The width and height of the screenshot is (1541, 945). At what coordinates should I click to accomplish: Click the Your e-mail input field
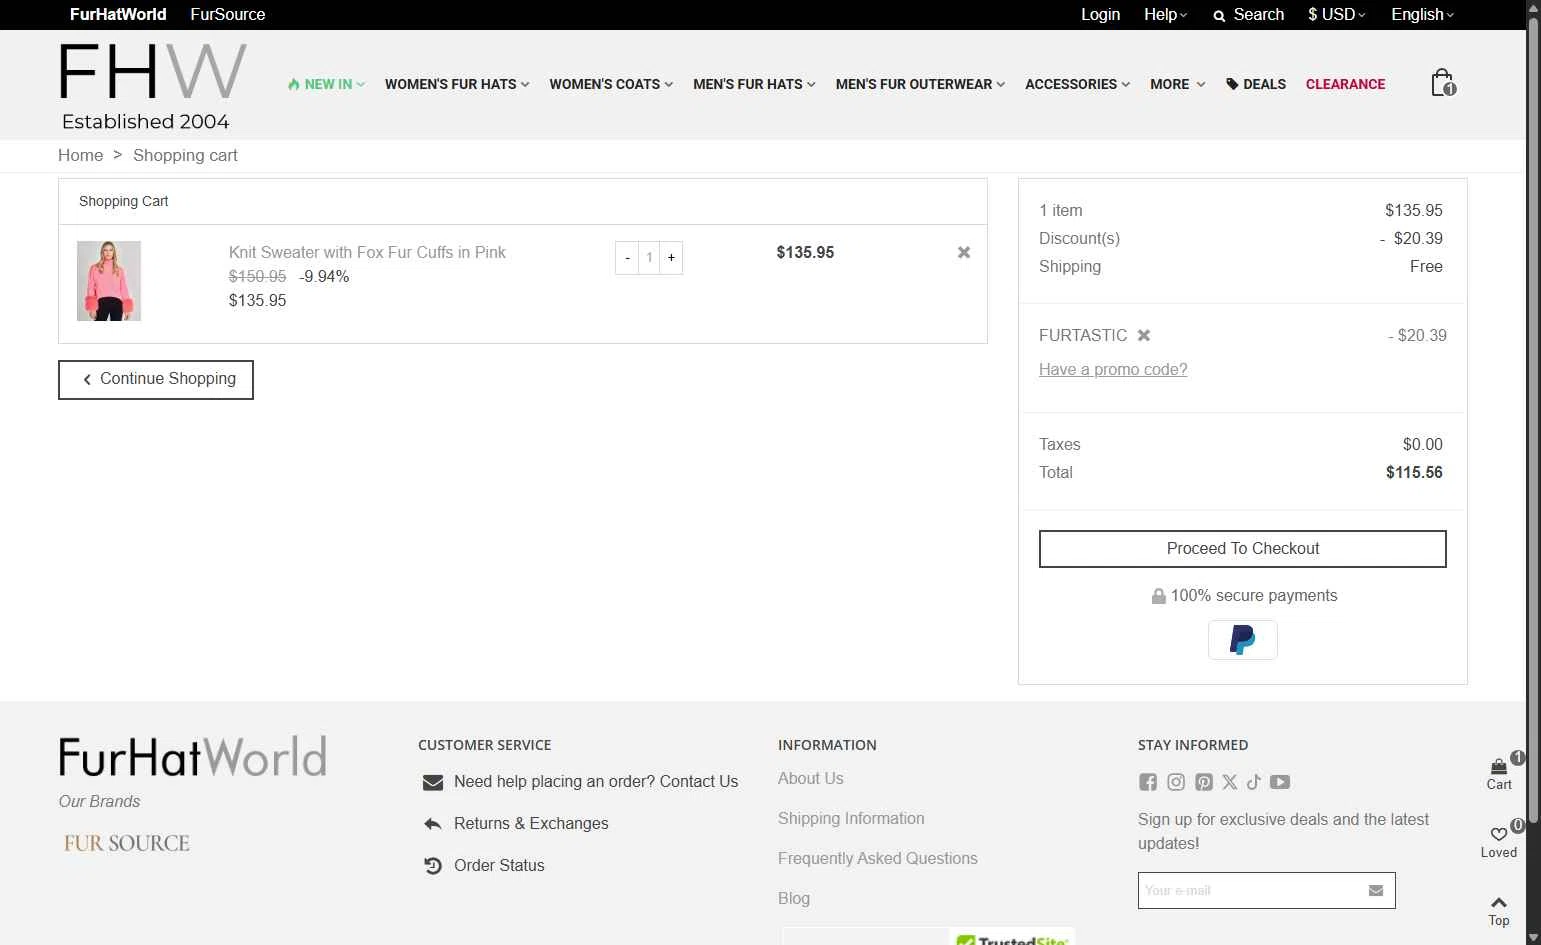[1250, 890]
